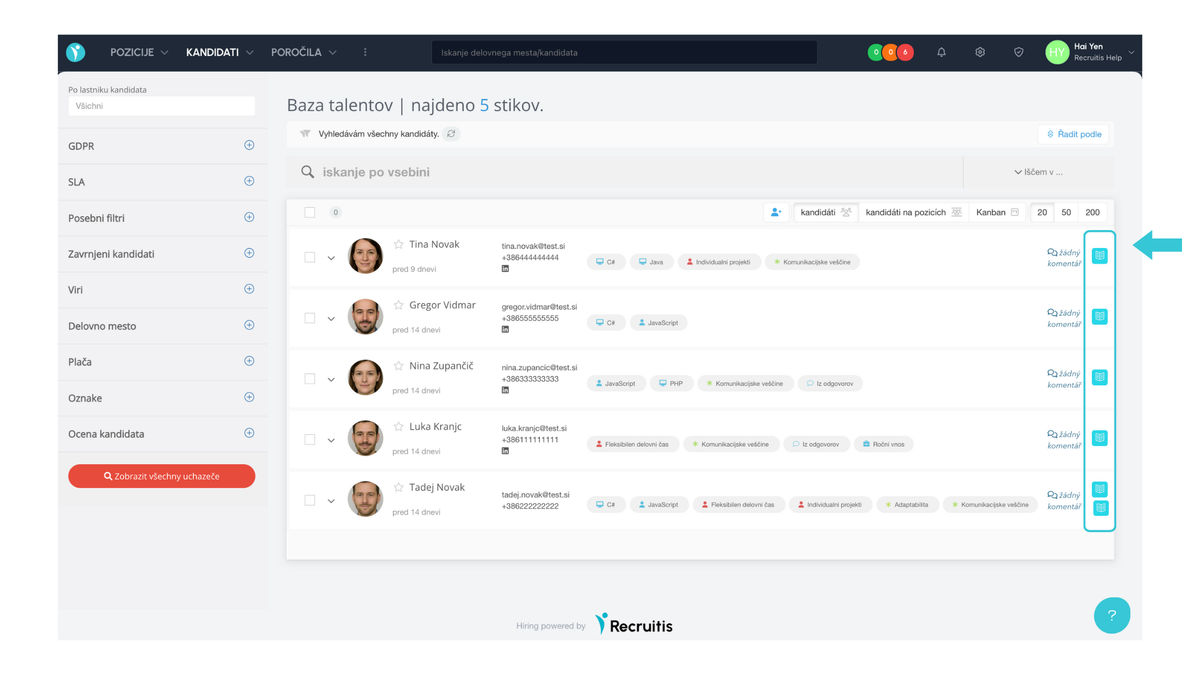Expand the SLA filter section

click(249, 181)
